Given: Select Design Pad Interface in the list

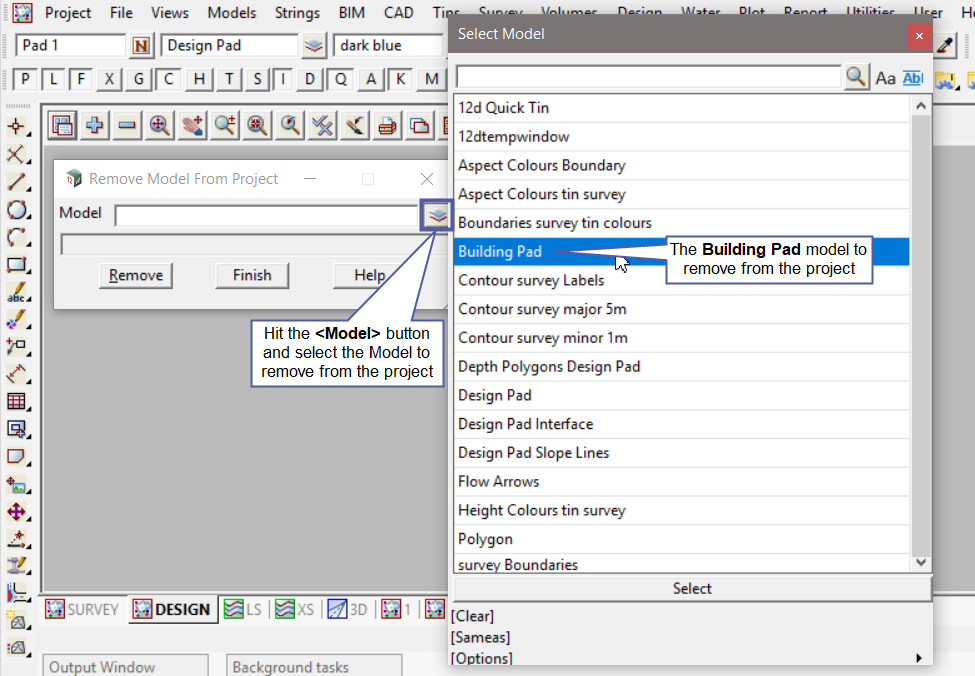Looking at the screenshot, I should coord(525,424).
